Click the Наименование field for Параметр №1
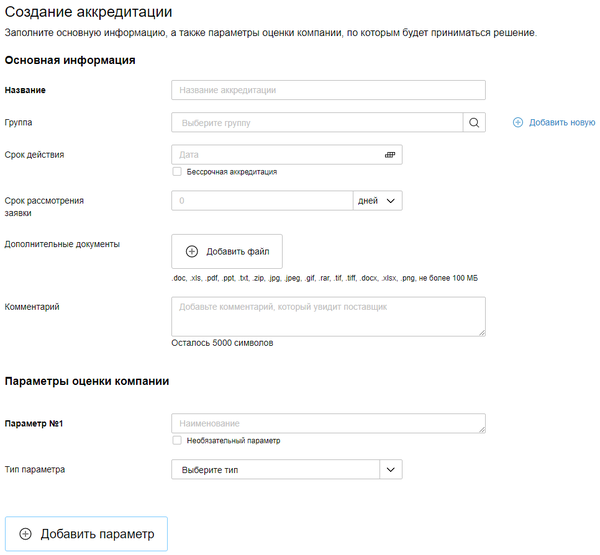The image size is (600, 555). [326, 423]
